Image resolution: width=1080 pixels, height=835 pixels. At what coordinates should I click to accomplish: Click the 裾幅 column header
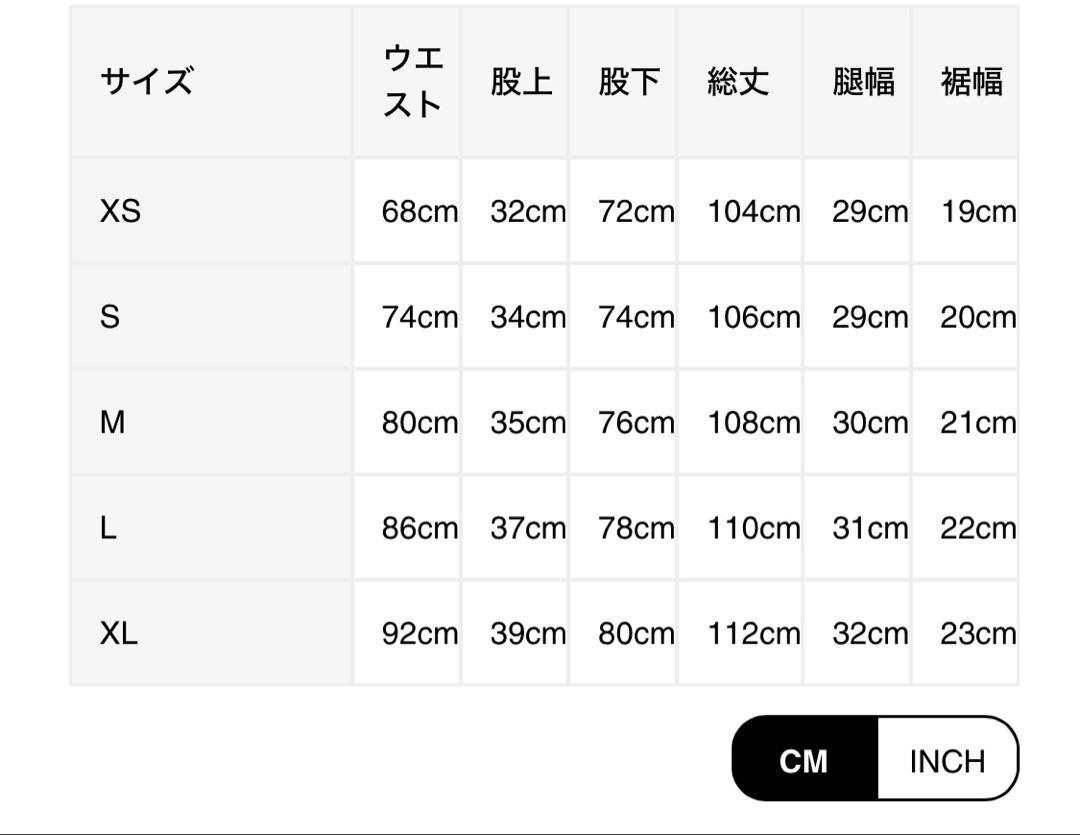click(966, 81)
